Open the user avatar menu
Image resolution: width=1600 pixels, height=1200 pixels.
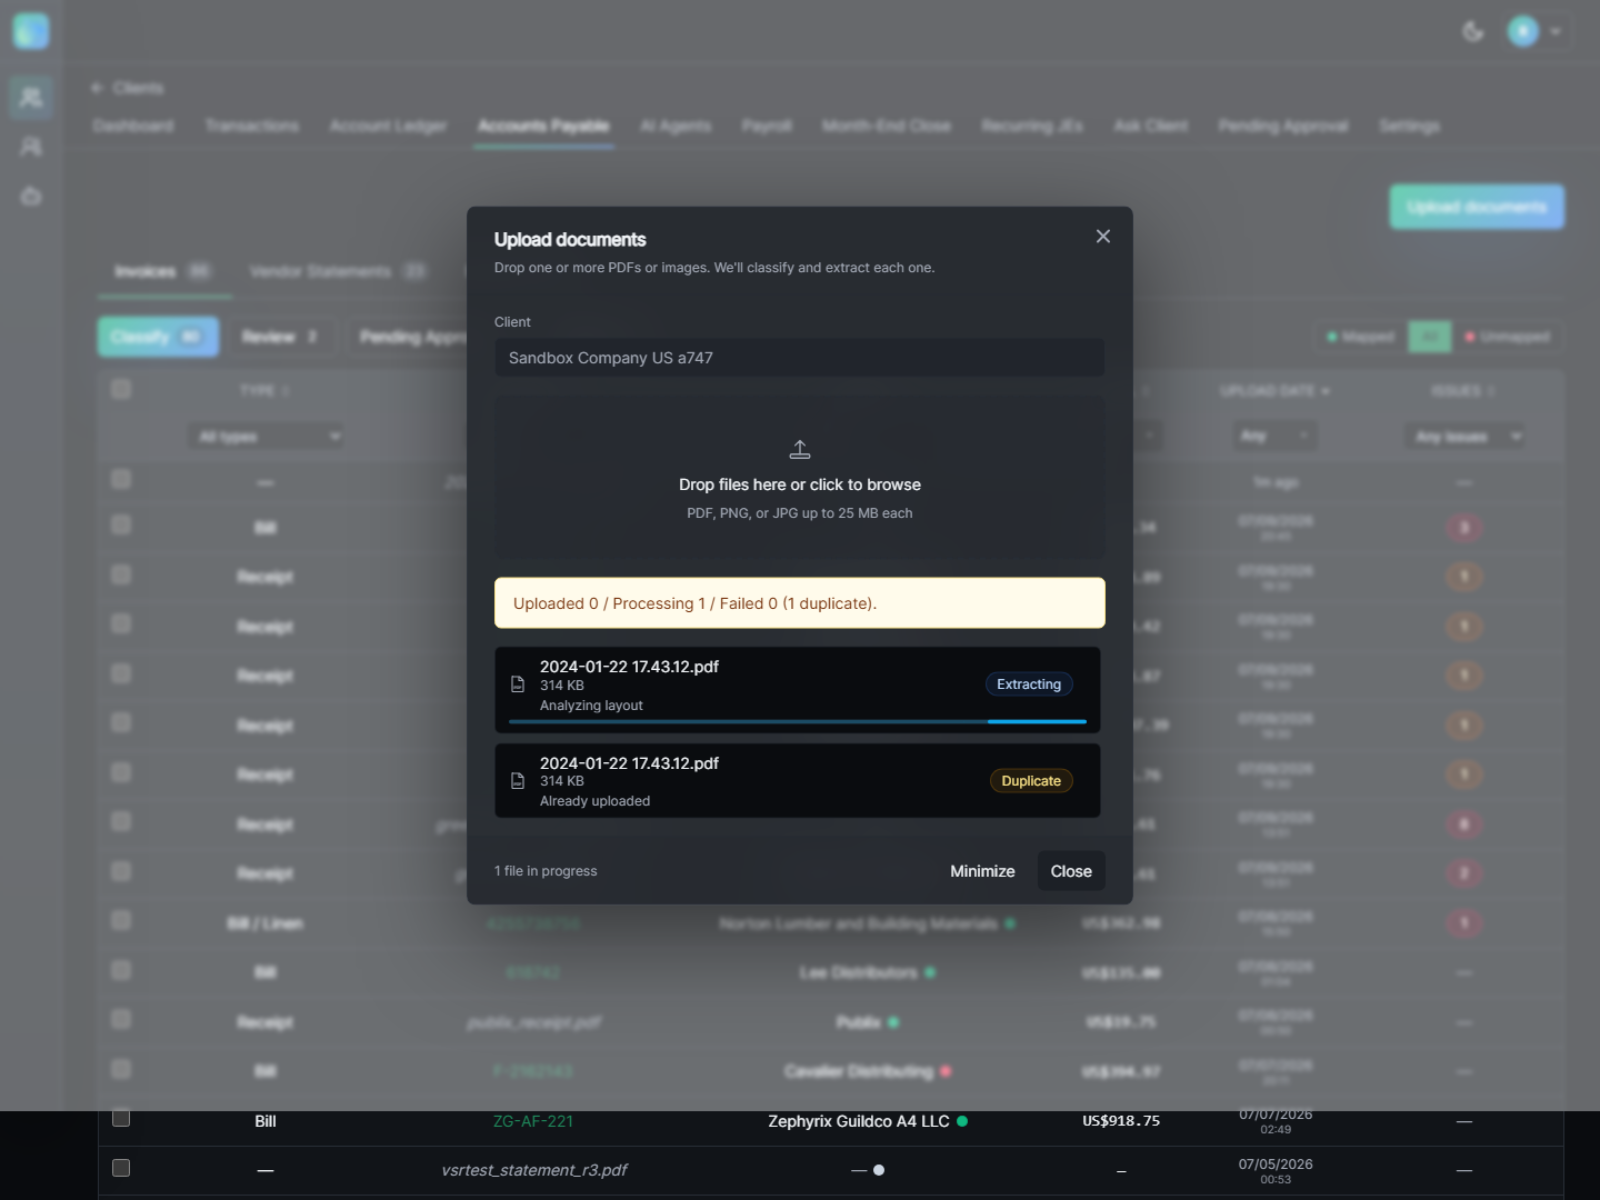1534,32
